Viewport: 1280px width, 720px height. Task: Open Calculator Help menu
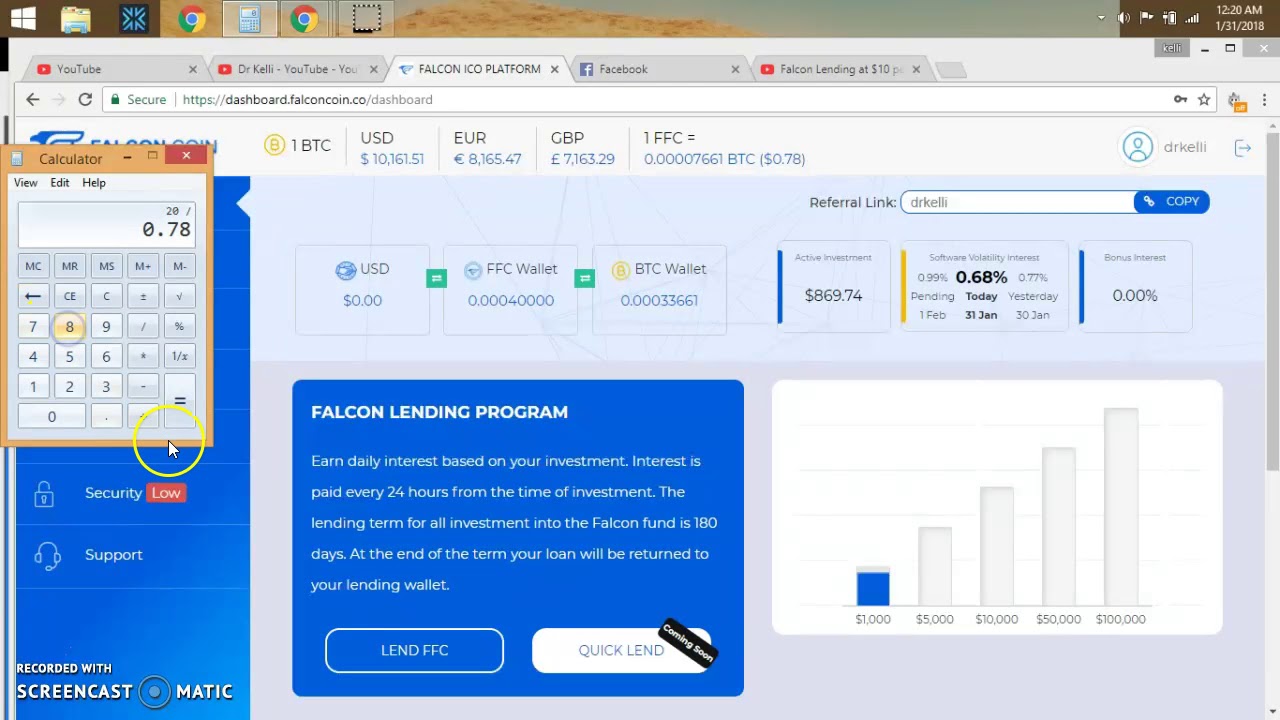94,183
